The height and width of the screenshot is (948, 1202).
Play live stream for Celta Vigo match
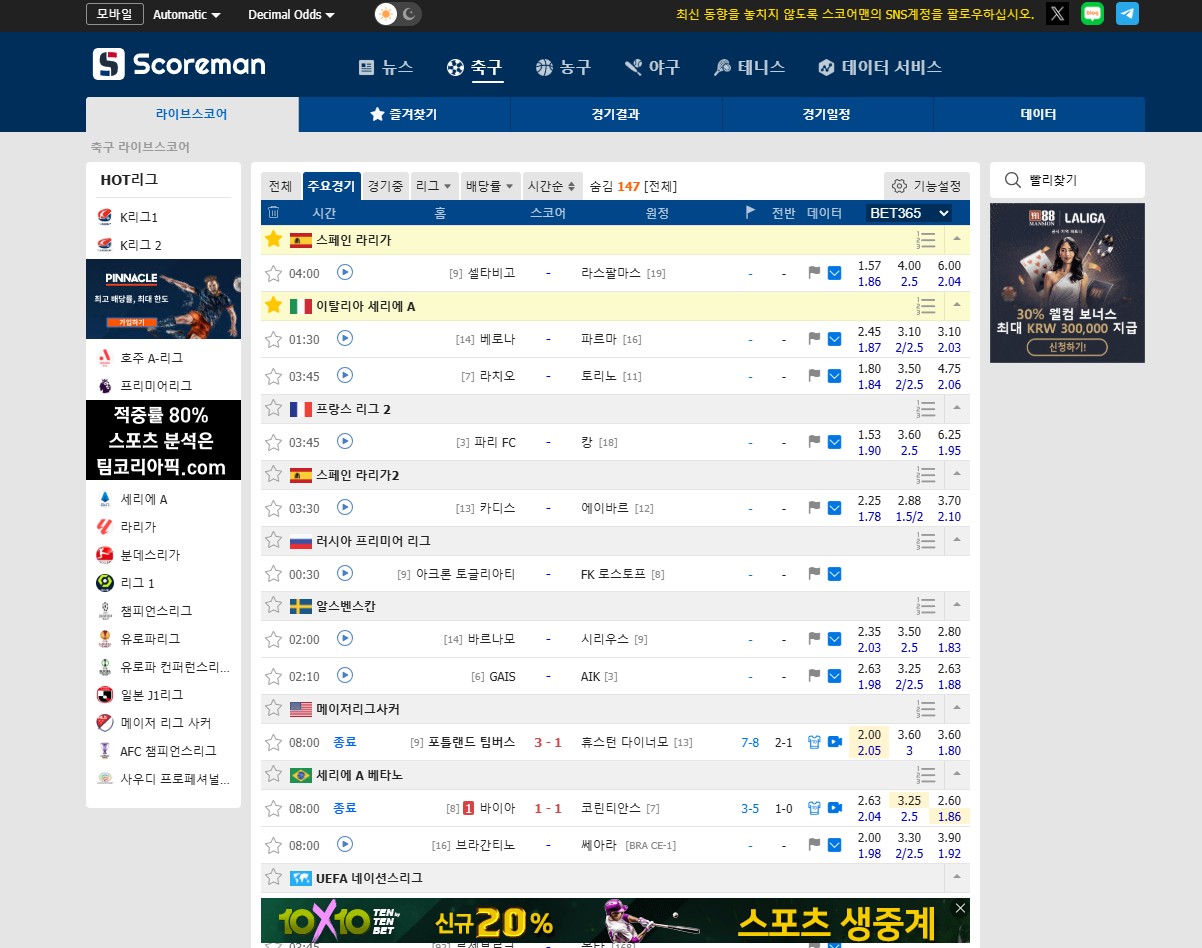(x=345, y=272)
